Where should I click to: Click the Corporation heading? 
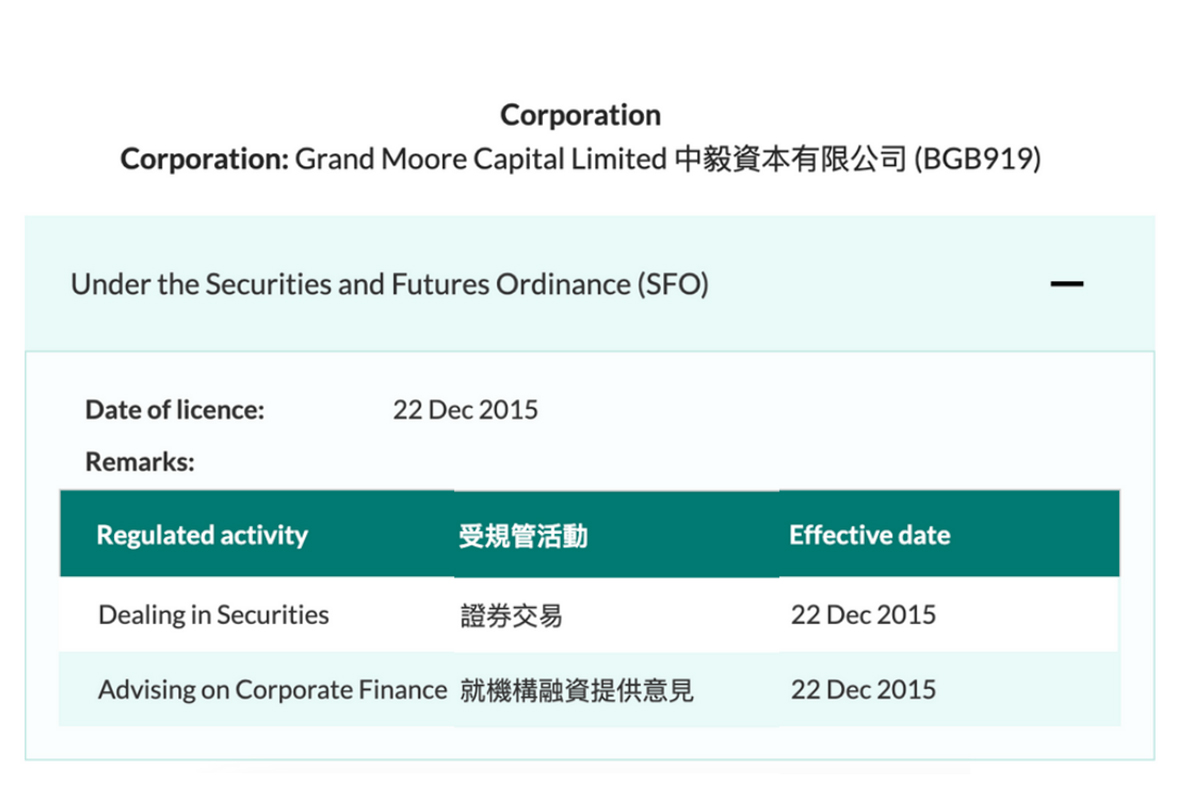click(x=581, y=115)
